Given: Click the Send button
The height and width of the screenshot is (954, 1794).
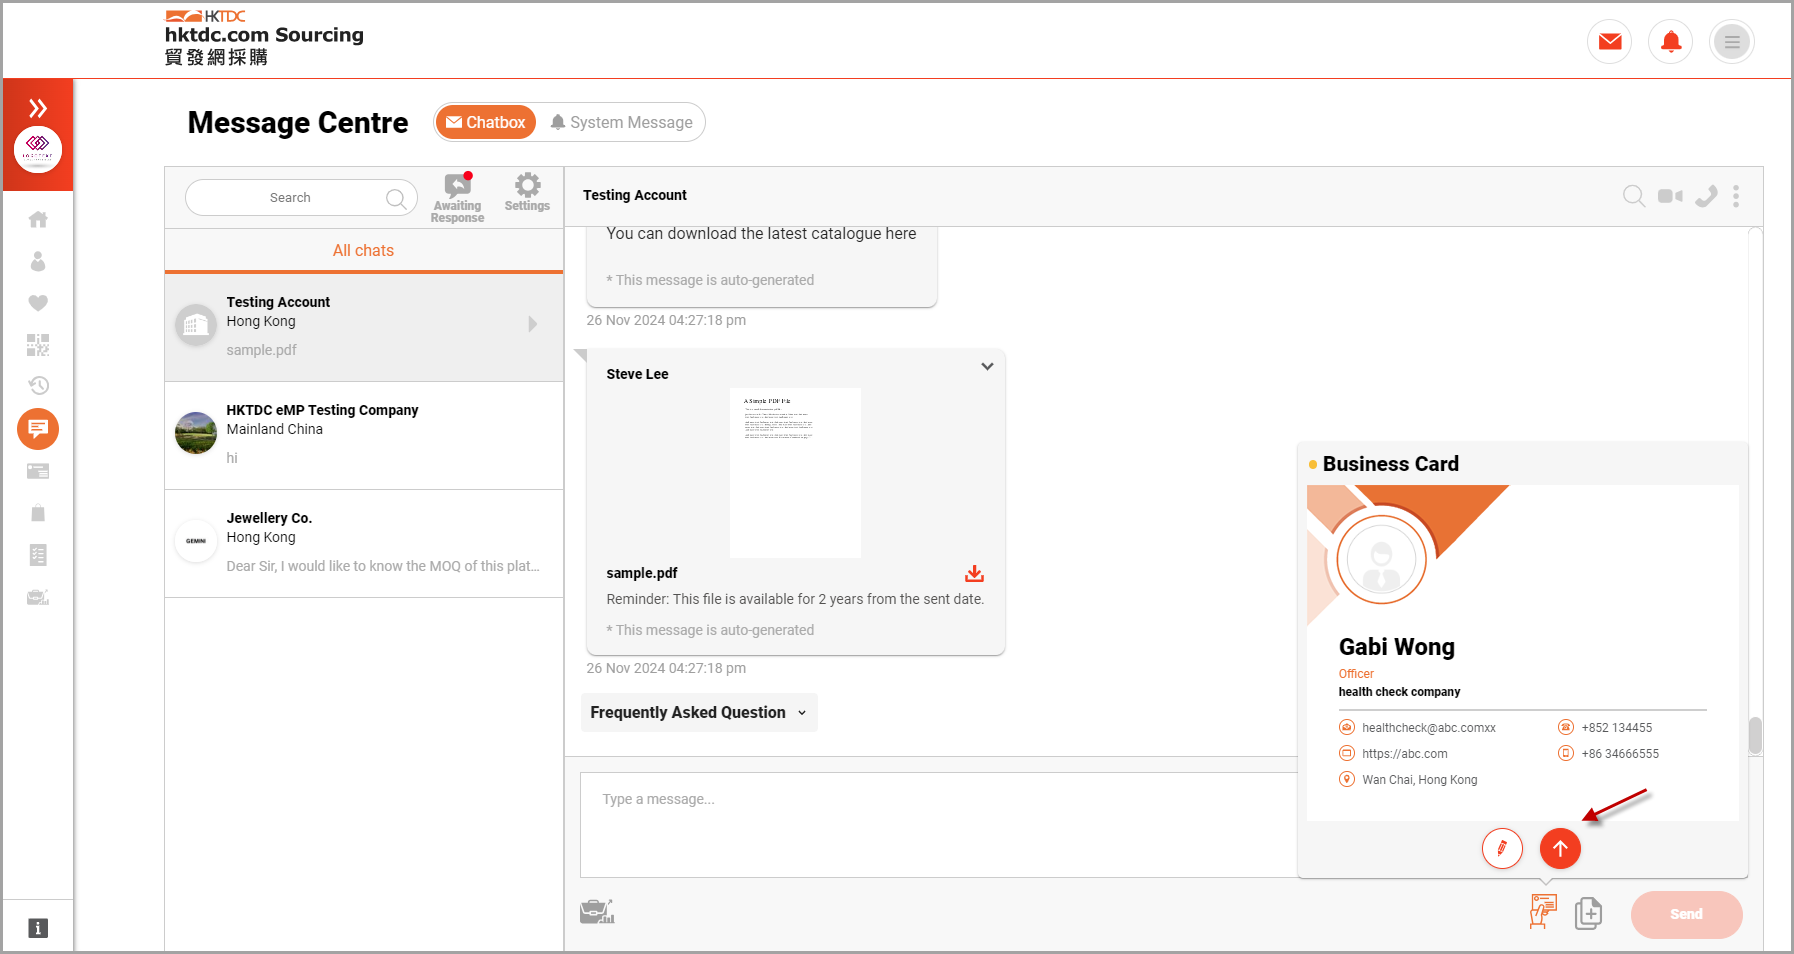Looking at the screenshot, I should [x=1686, y=914].
